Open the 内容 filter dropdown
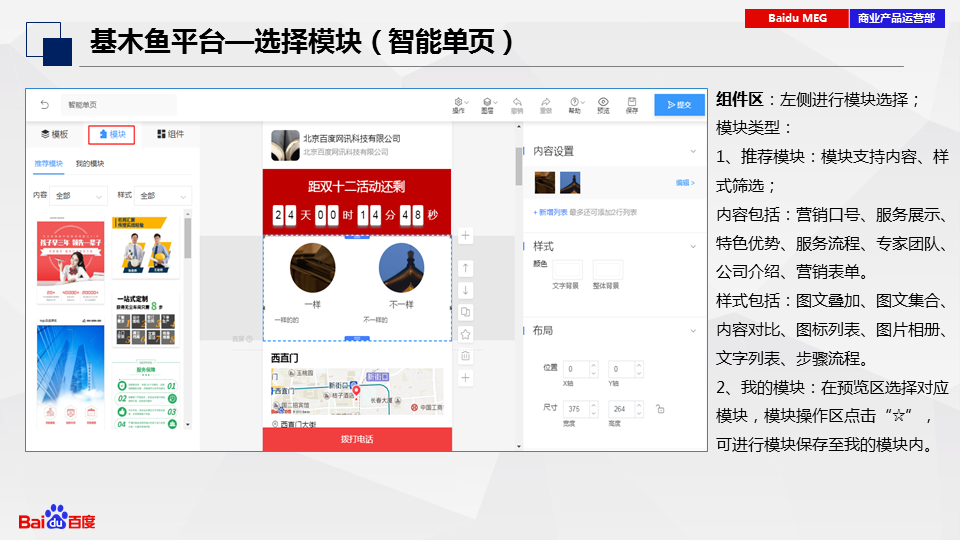This screenshot has width=960, height=540. click(x=78, y=196)
